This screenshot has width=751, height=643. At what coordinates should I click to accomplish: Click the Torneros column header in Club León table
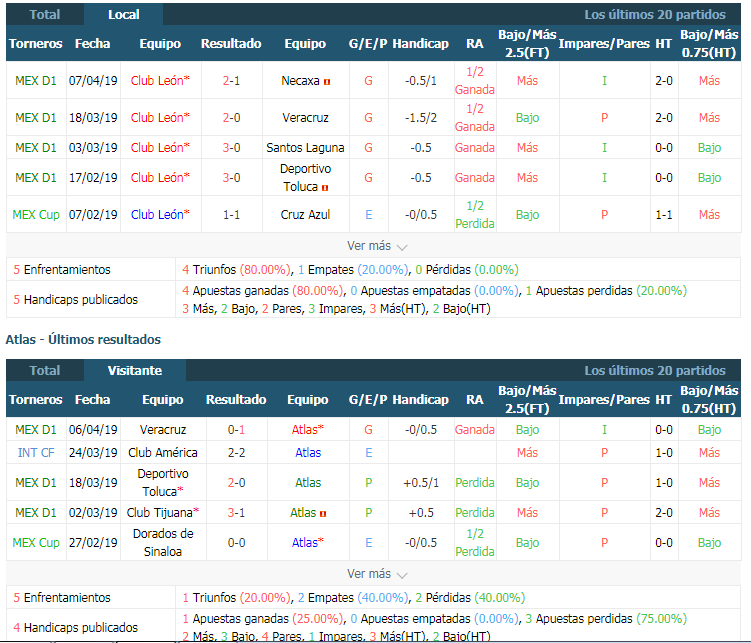[x=35, y=44]
